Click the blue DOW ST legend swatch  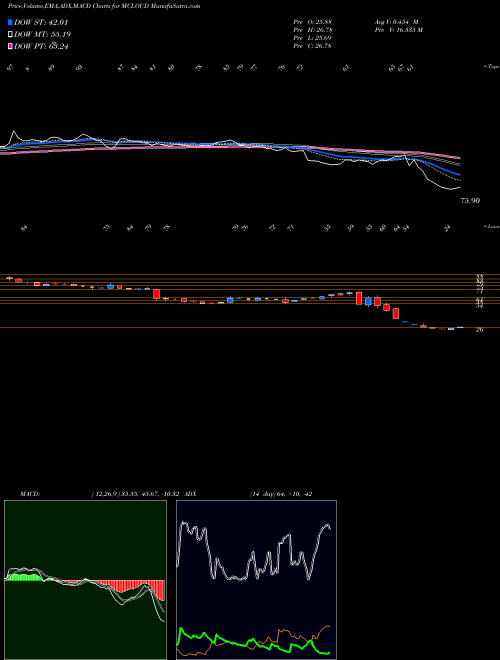[11, 22]
